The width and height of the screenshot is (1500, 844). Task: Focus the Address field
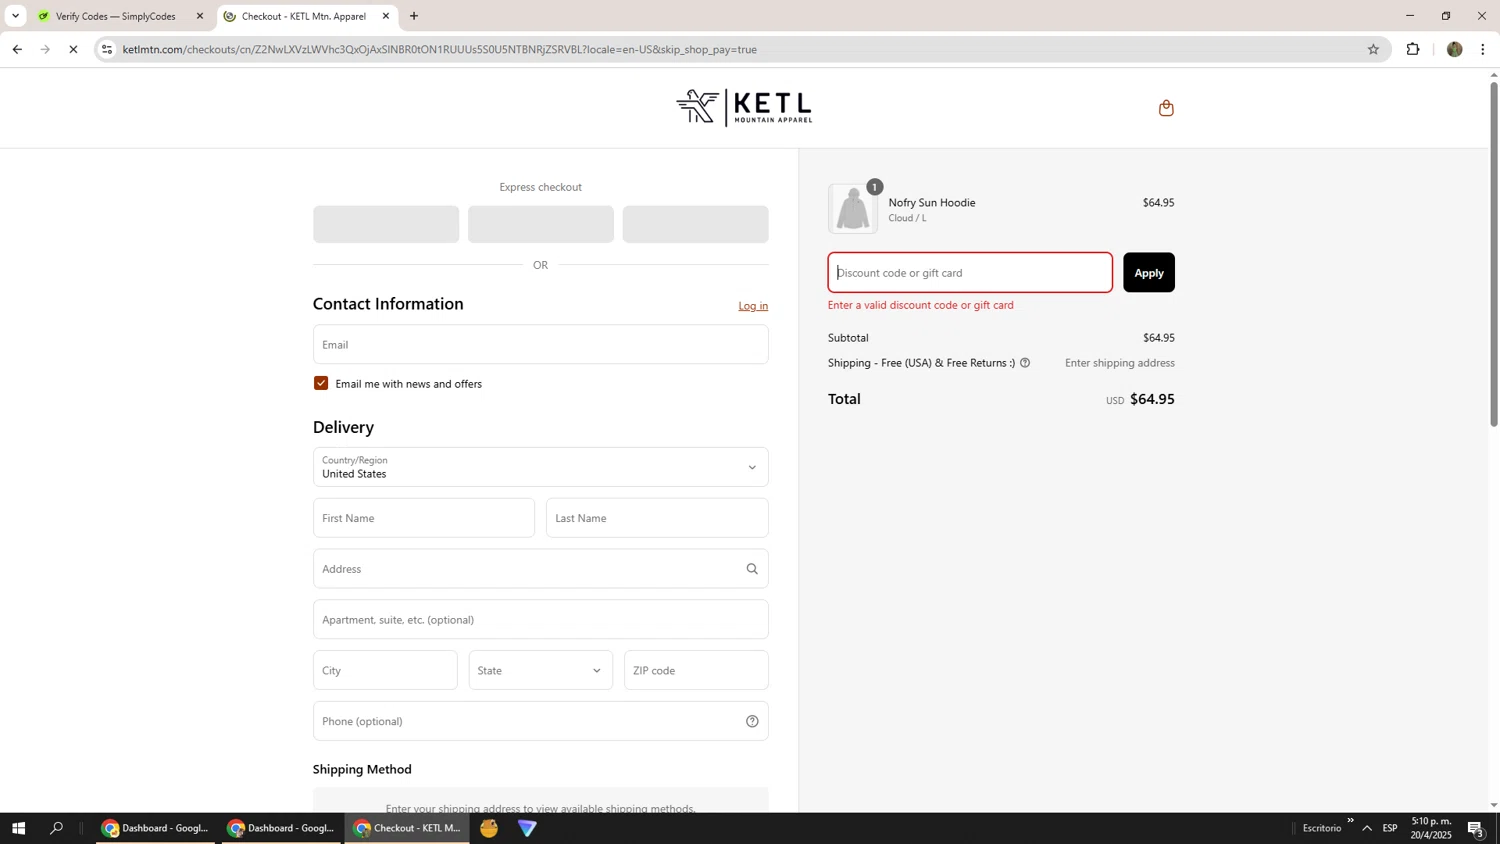pyautogui.click(x=541, y=569)
